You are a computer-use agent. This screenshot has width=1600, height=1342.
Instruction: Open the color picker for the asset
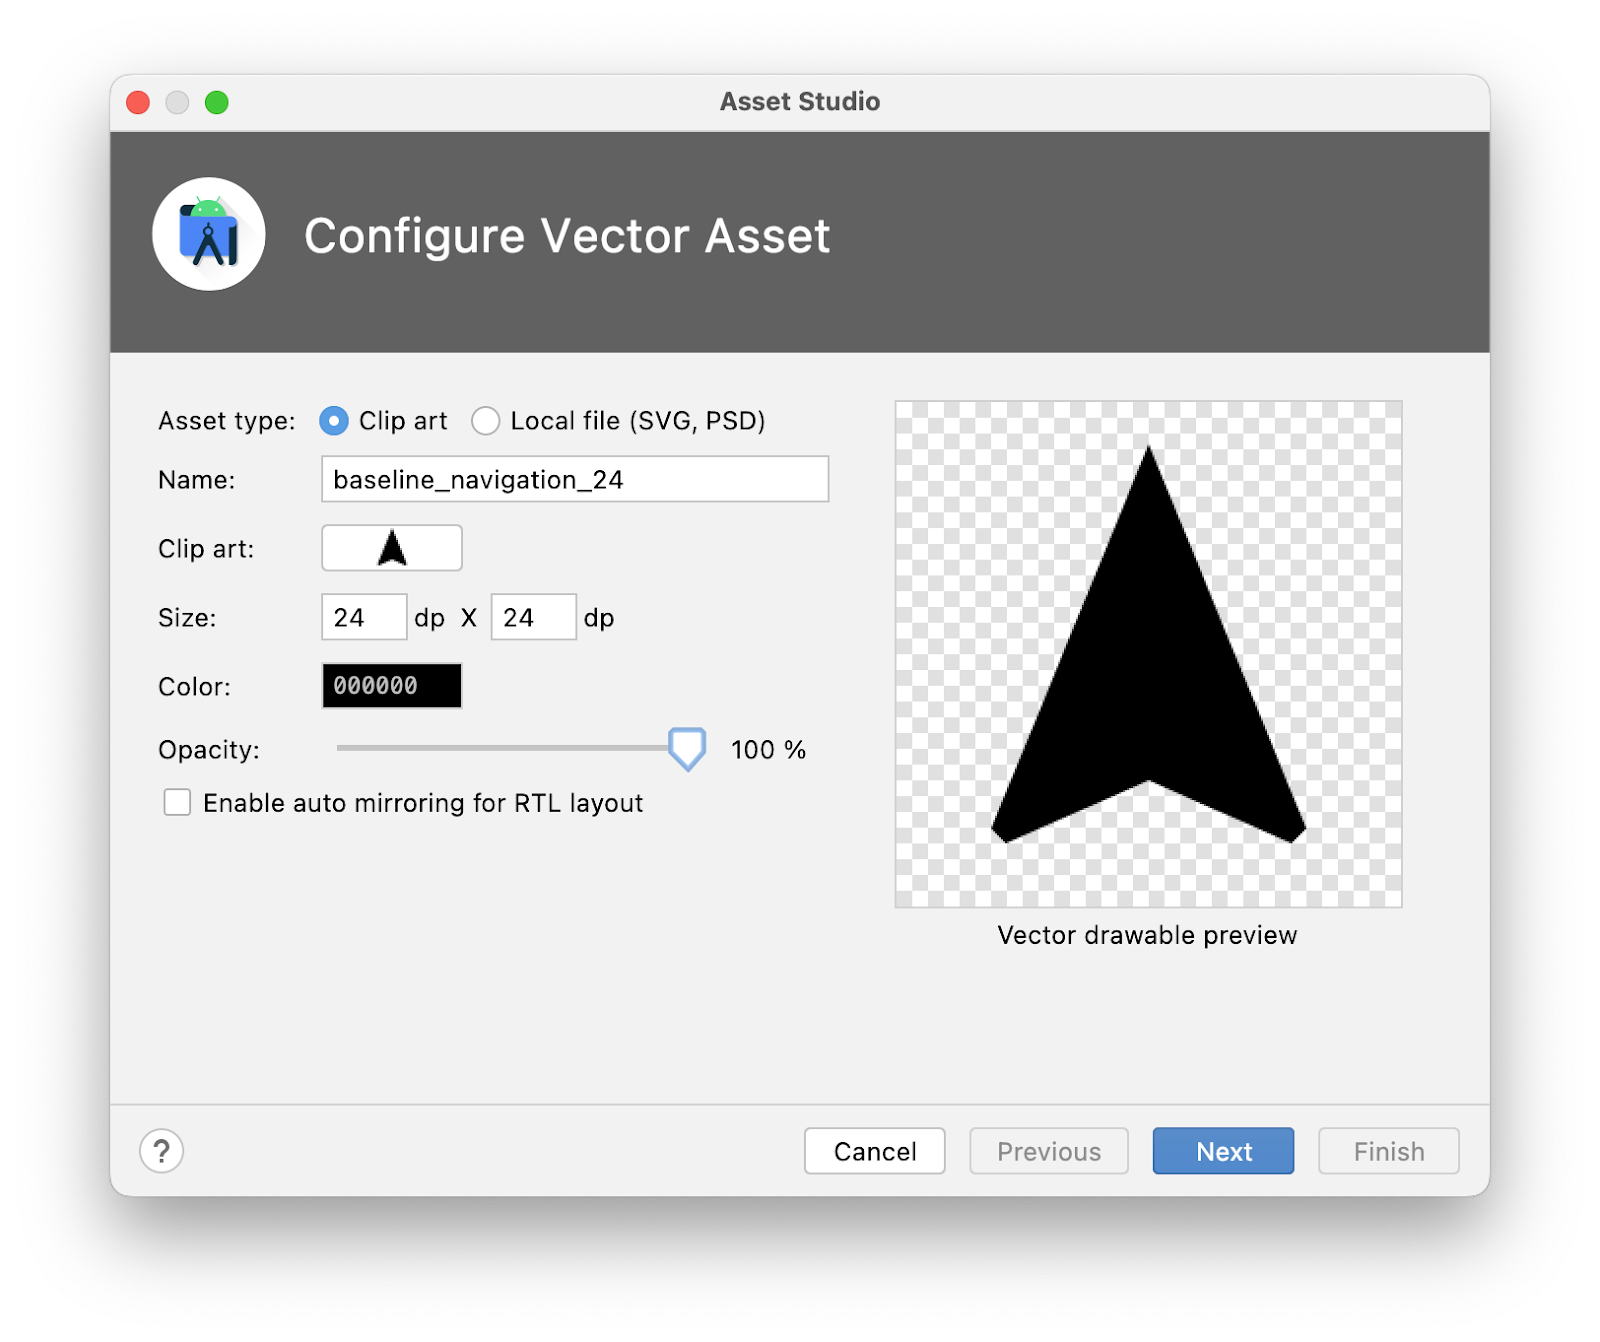pyautogui.click(x=391, y=686)
